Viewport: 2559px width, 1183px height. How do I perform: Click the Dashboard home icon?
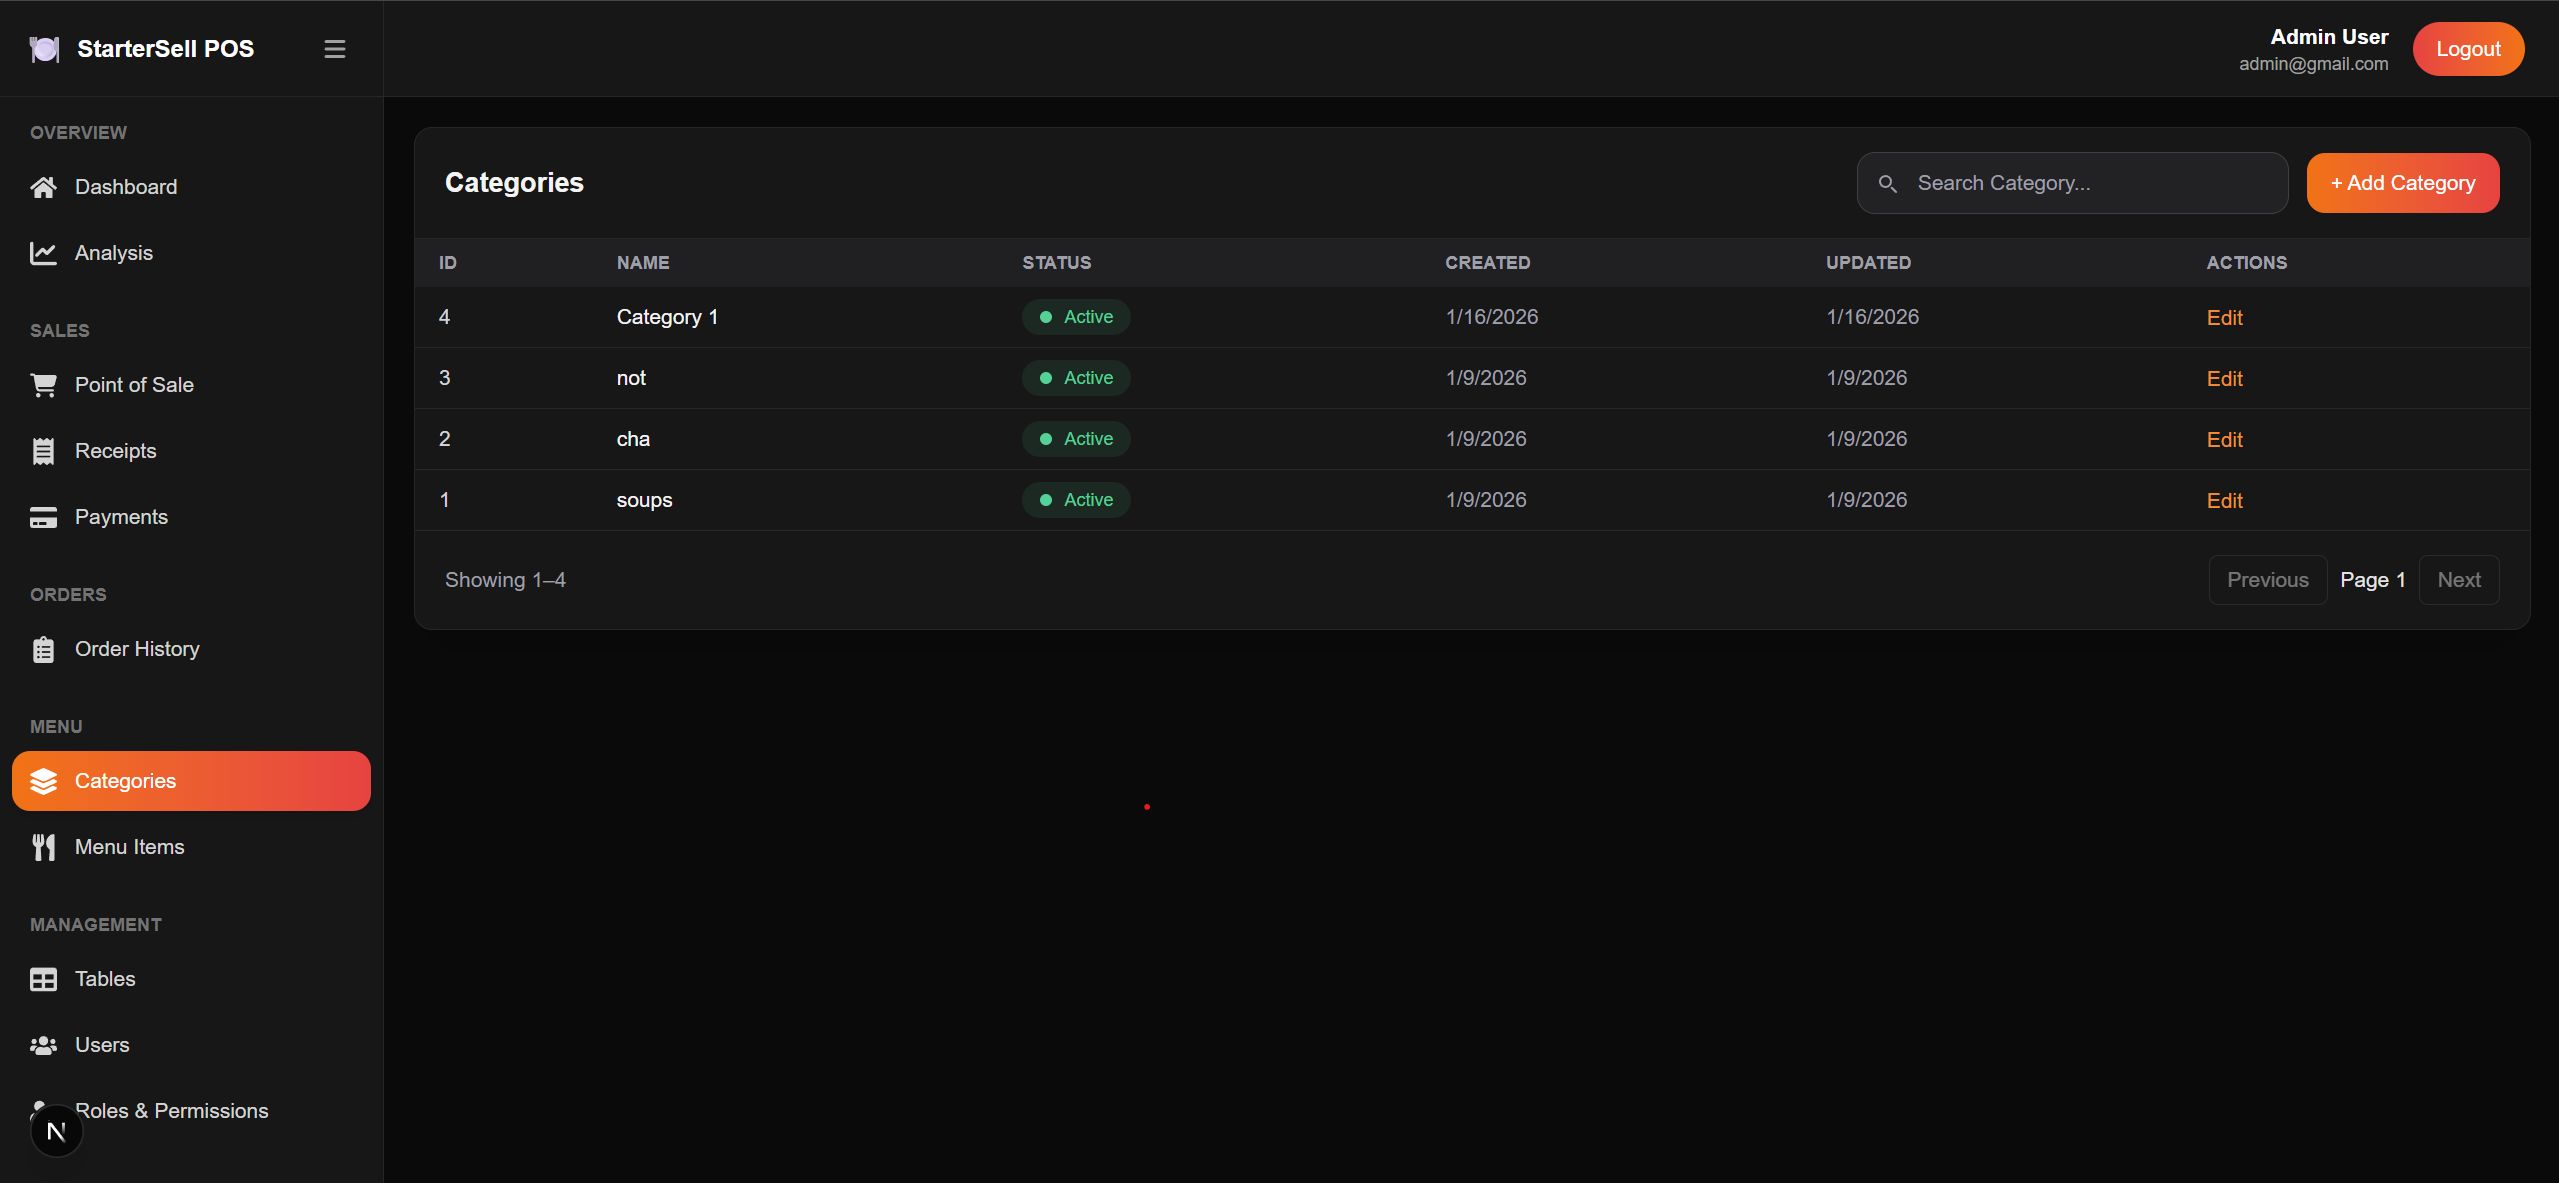click(43, 187)
